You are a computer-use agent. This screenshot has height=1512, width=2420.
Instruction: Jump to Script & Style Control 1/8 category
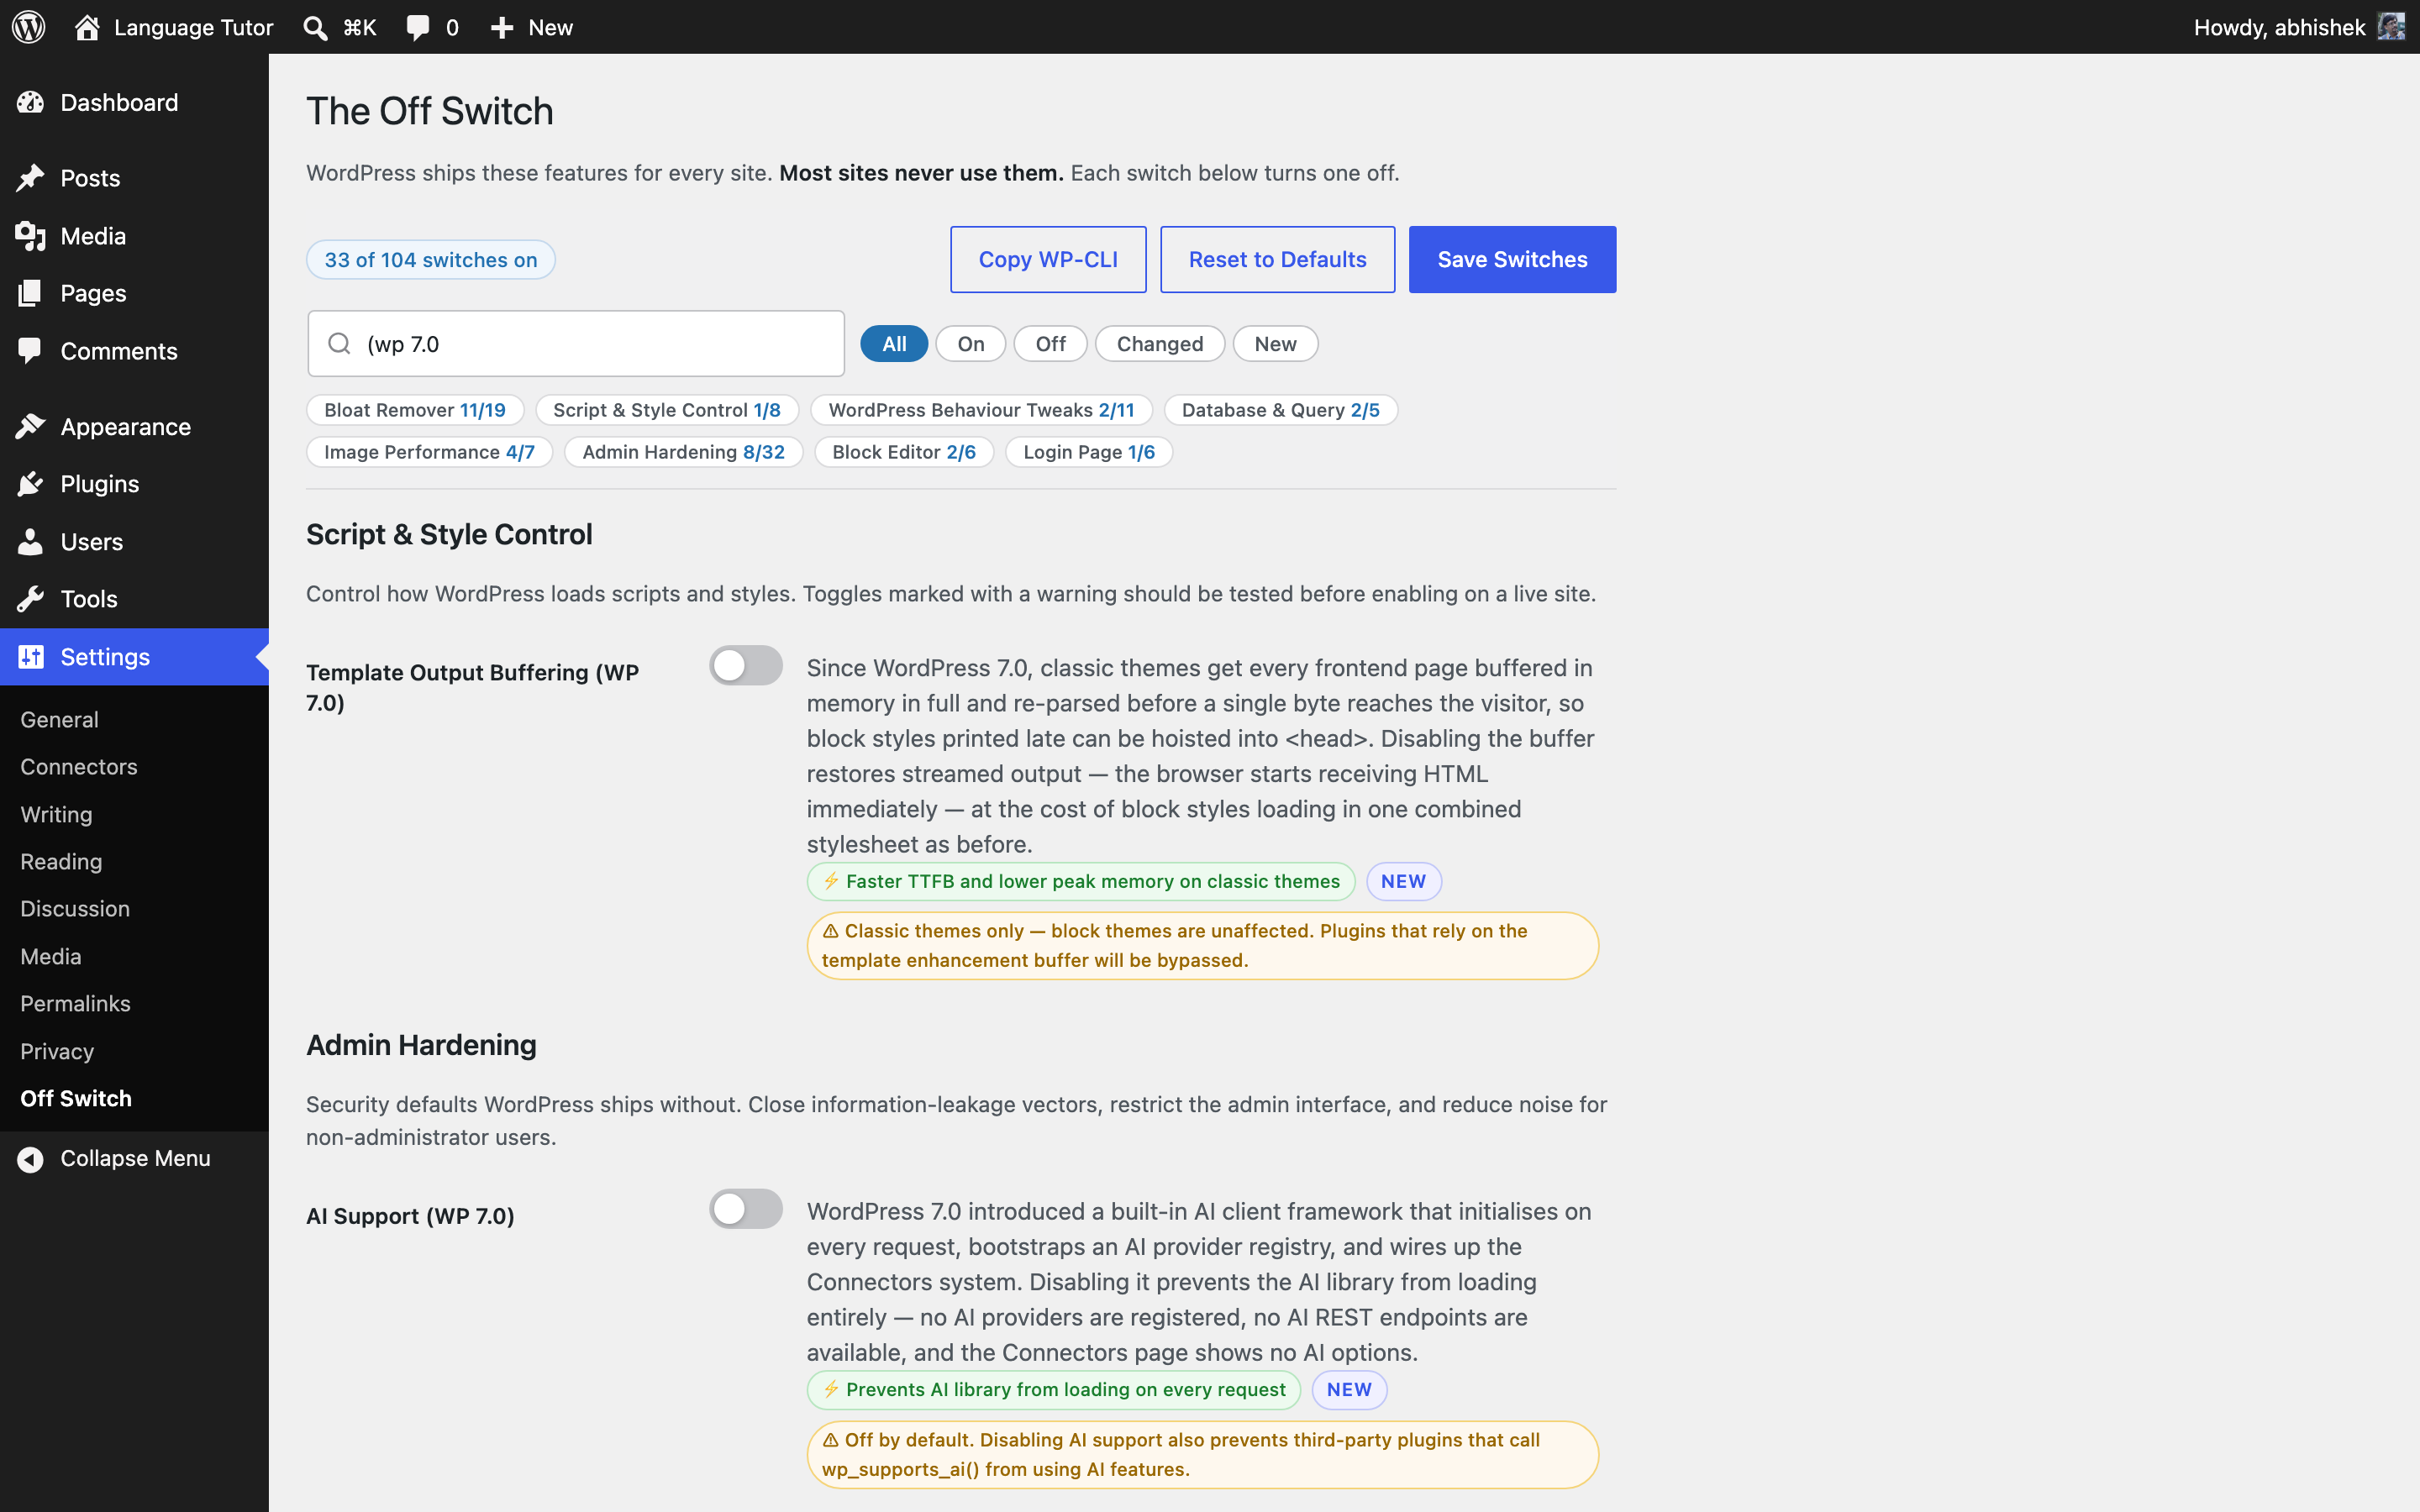[x=667, y=410]
